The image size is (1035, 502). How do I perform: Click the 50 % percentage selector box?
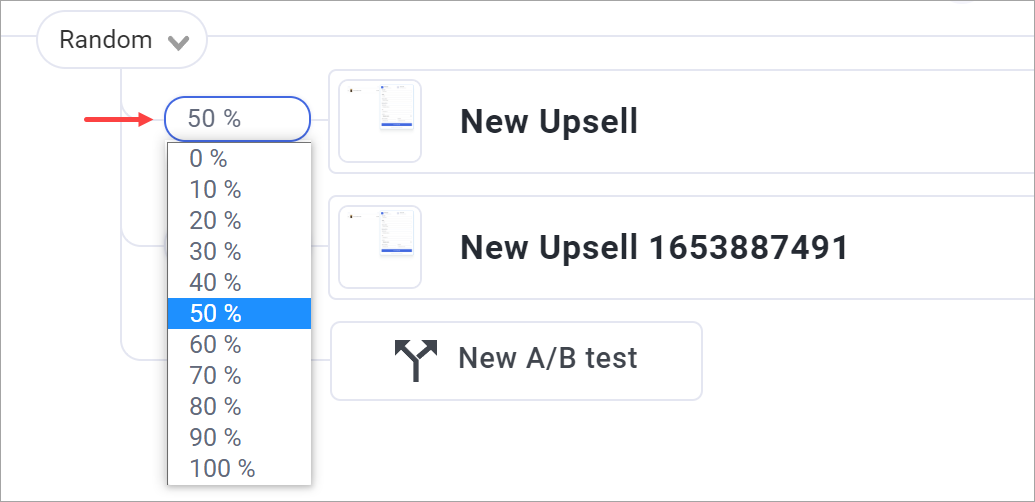[237, 119]
